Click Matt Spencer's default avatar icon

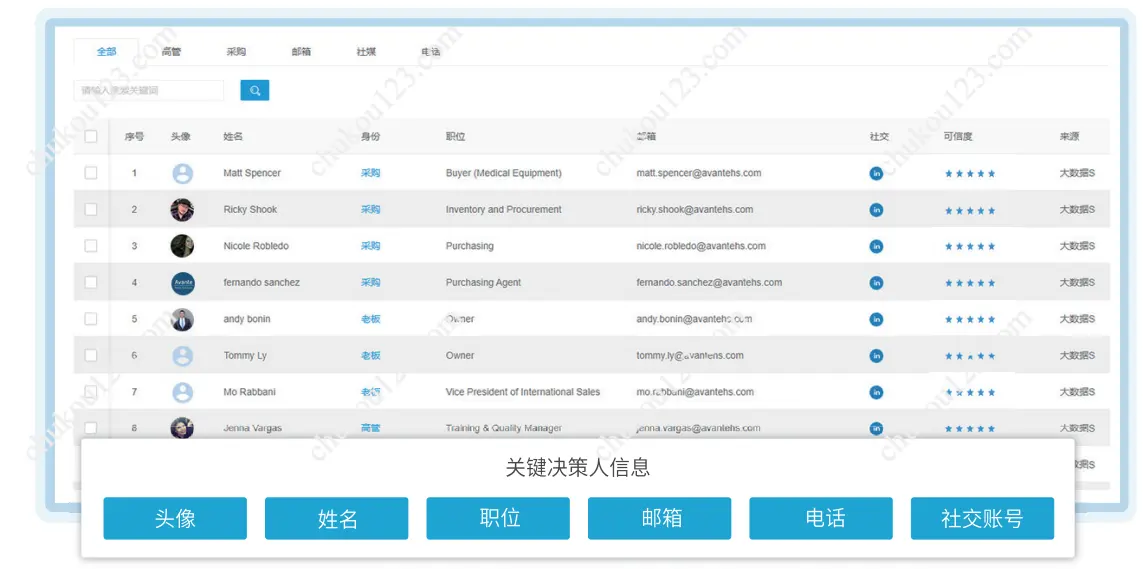click(x=182, y=174)
